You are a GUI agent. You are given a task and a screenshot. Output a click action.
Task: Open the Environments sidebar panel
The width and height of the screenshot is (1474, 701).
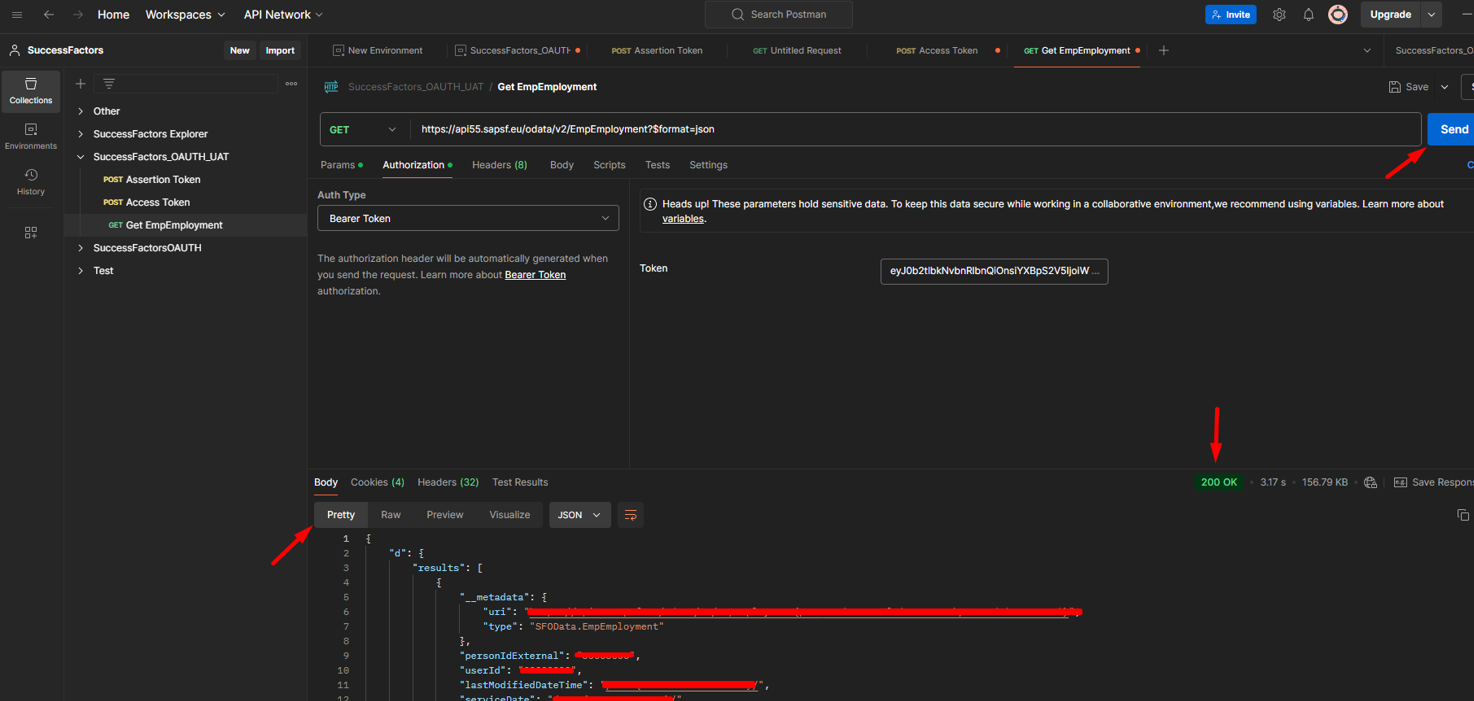coord(31,137)
